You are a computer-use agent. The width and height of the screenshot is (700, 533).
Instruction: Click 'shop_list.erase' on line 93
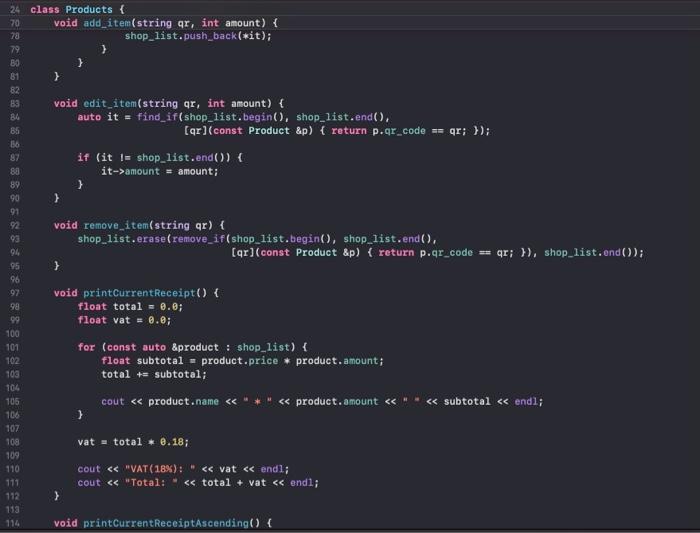tap(121, 239)
